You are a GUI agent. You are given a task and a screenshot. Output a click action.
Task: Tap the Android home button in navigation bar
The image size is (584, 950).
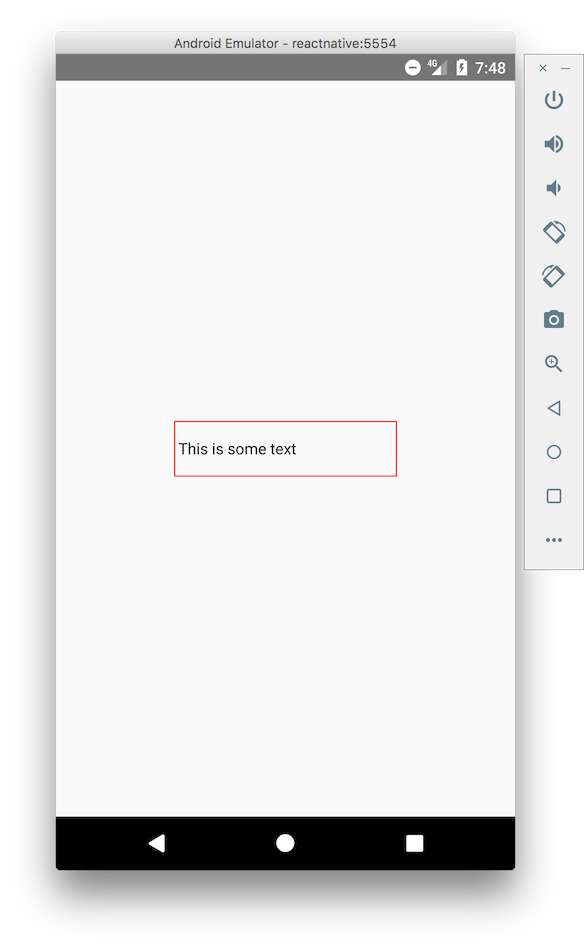285,843
